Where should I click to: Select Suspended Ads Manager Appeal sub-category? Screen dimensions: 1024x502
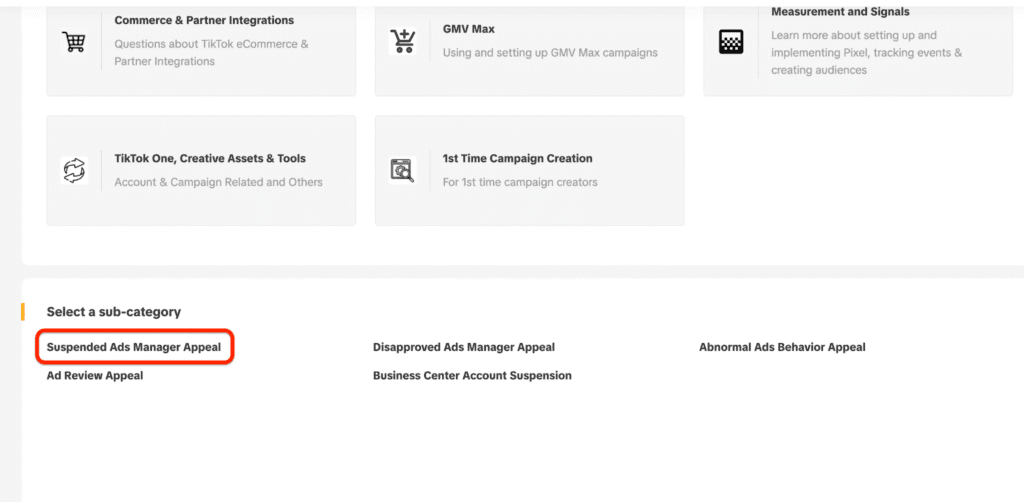click(x=134, y=347)
